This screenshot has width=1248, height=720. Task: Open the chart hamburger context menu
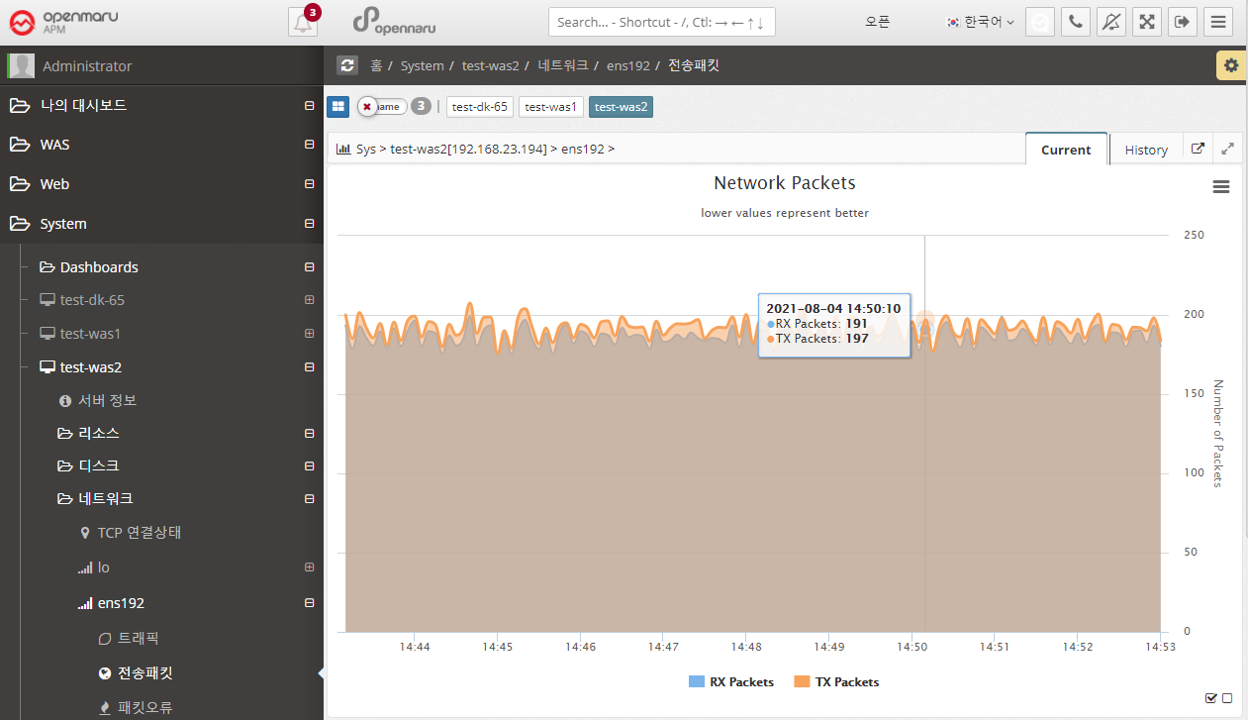point(1220,187)
